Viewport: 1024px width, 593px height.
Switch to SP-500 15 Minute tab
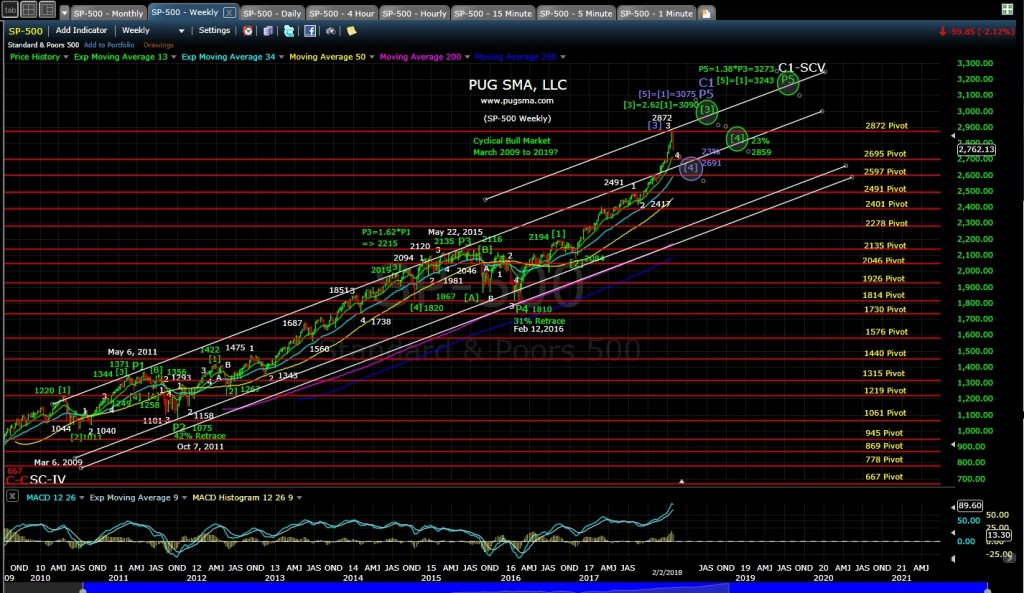click(492, 13)
